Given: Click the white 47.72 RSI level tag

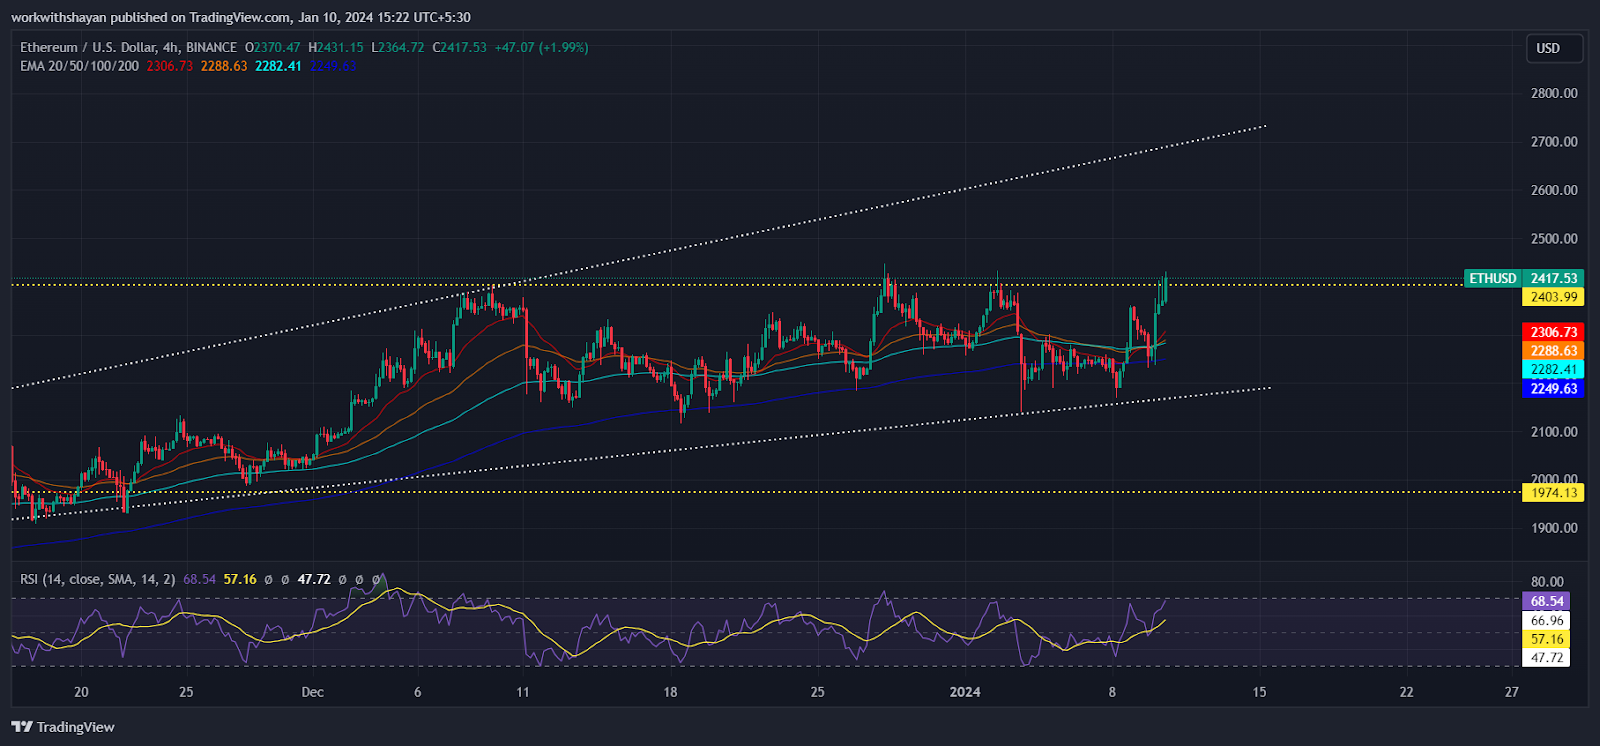Looking at the screenshot, I should (1546, 658).
